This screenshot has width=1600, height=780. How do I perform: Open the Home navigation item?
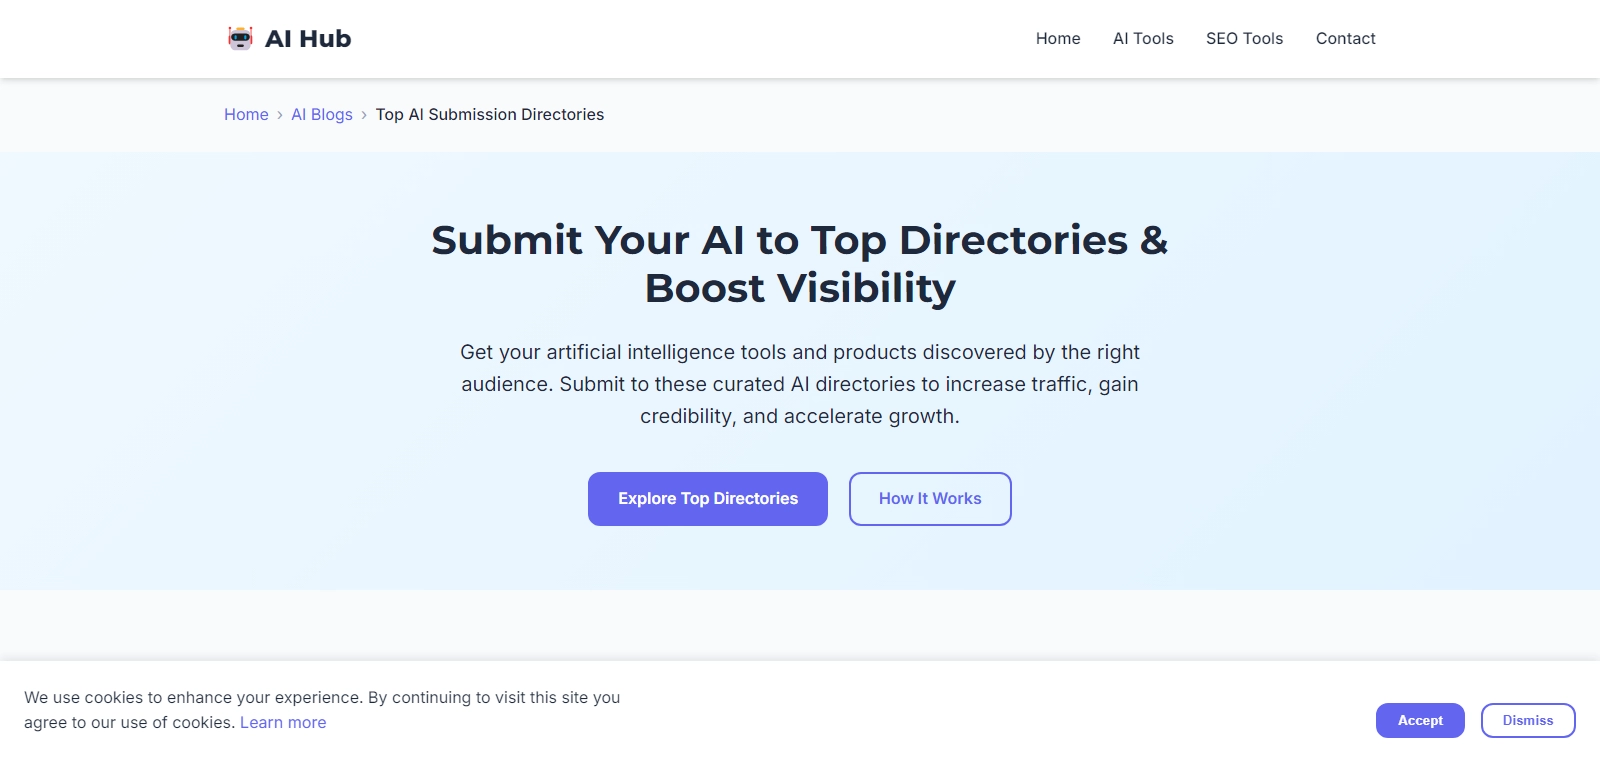(1057, 39)
